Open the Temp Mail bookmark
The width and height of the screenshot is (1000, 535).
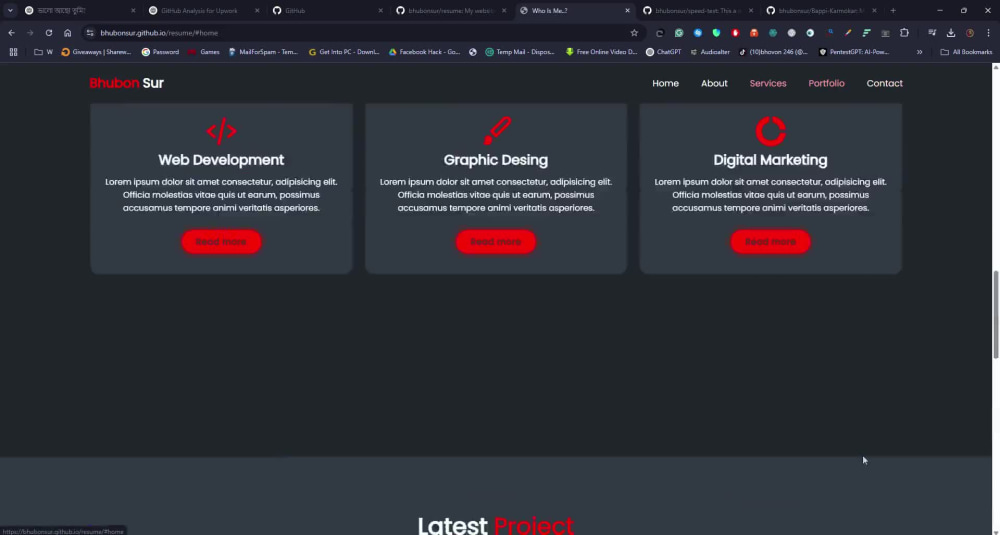tap(520, 52)
